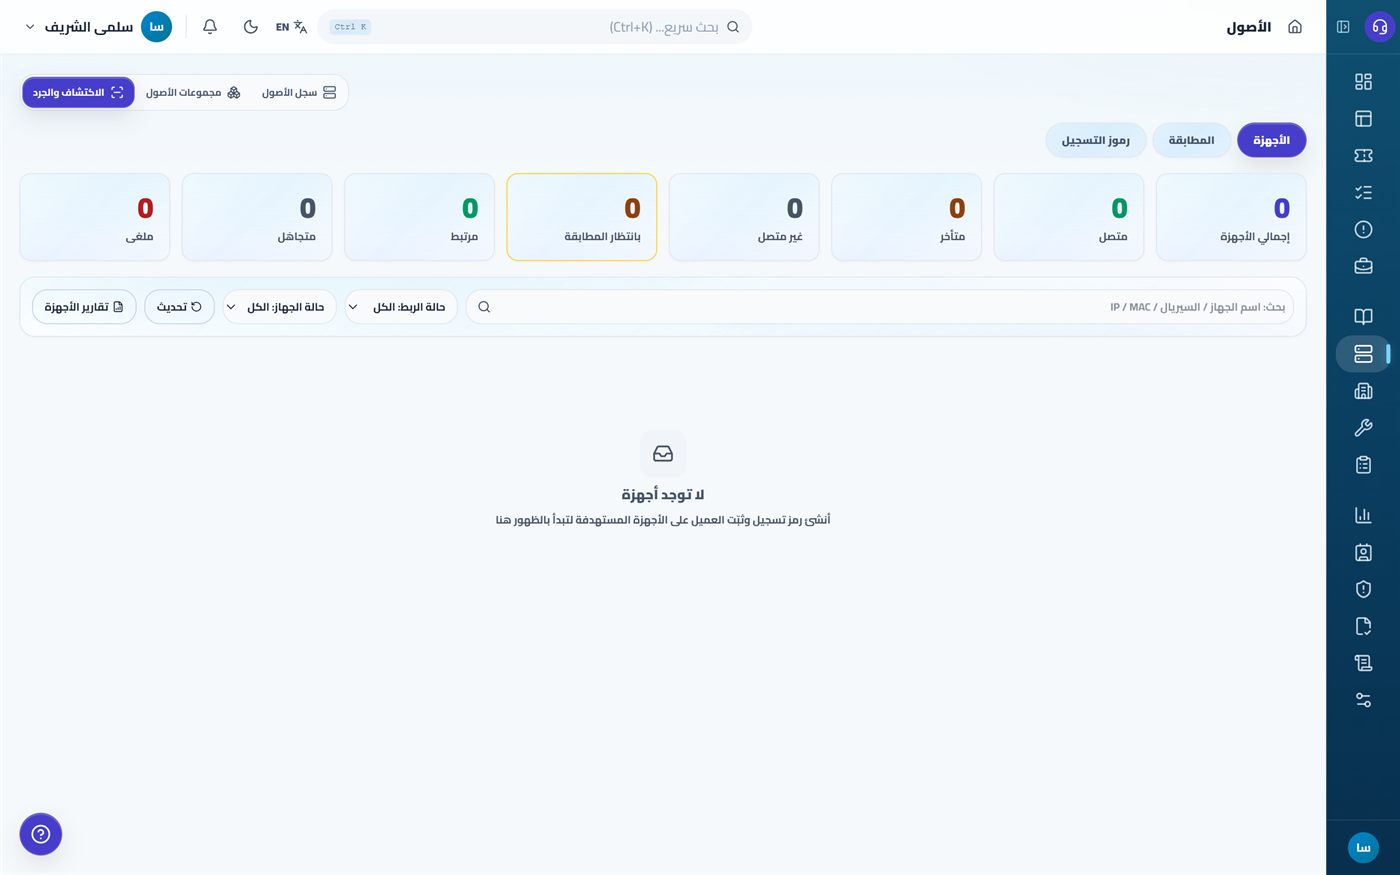Open notifications bell icon
Image resolution: width=1400 pixels, height=875 pixels.
[210, 27]
